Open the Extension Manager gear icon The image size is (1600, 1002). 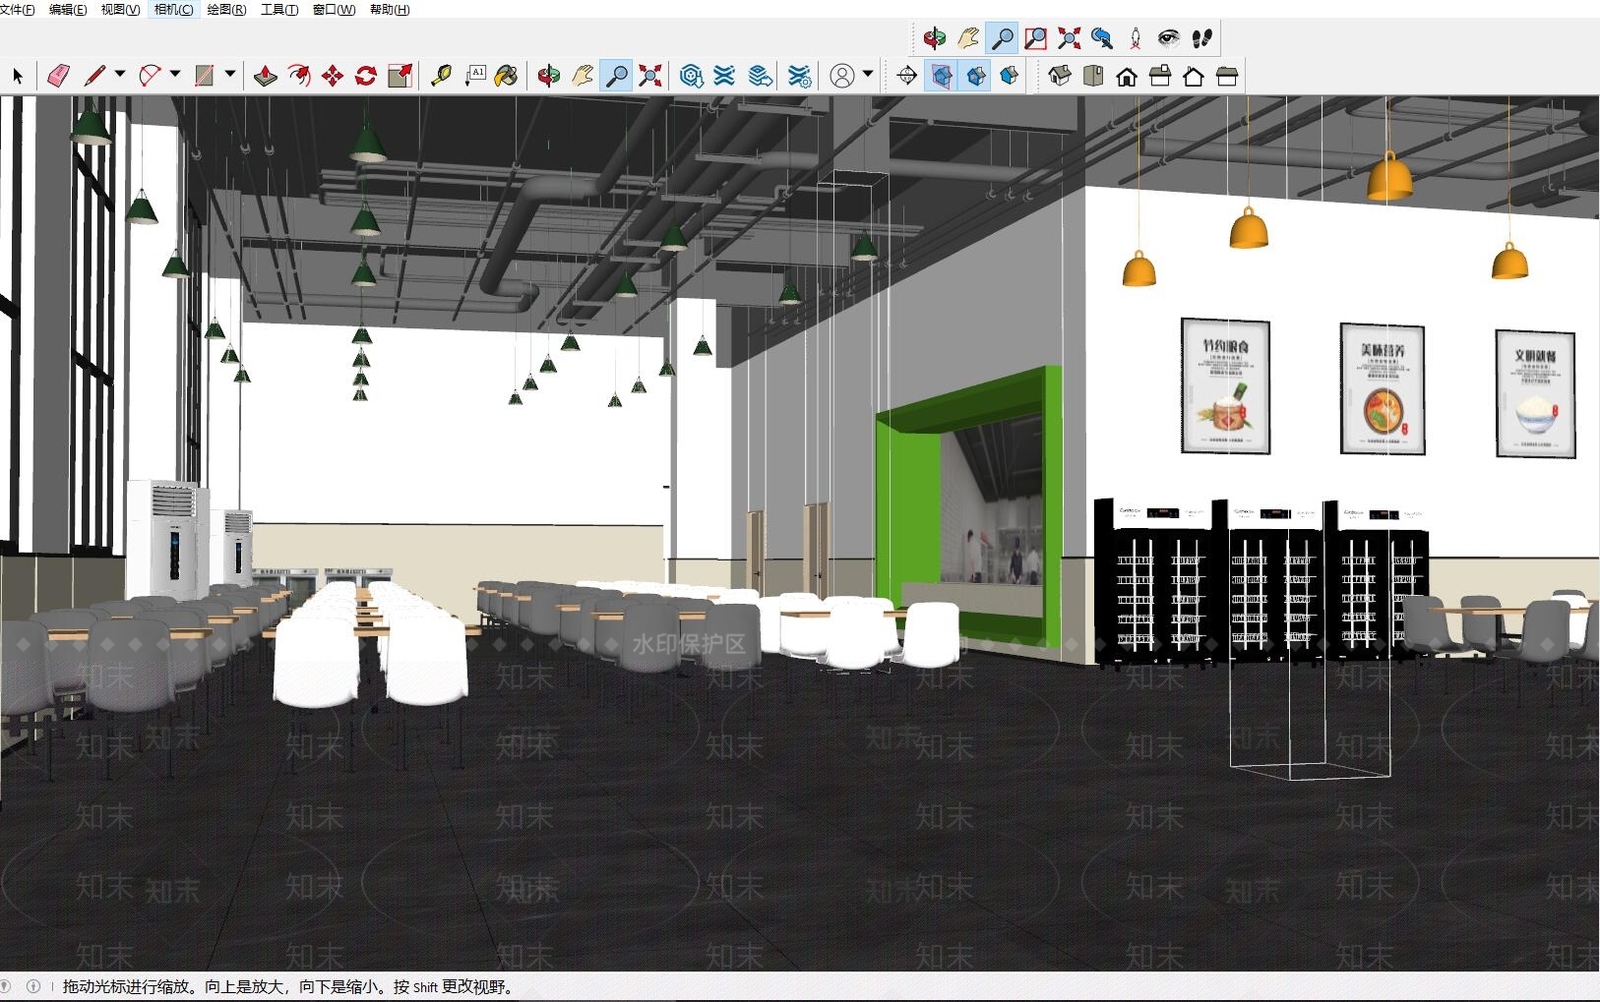[799, 76]
